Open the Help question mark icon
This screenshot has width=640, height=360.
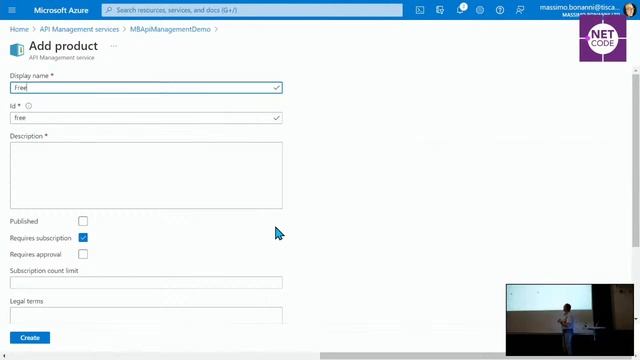coord(500,10)
